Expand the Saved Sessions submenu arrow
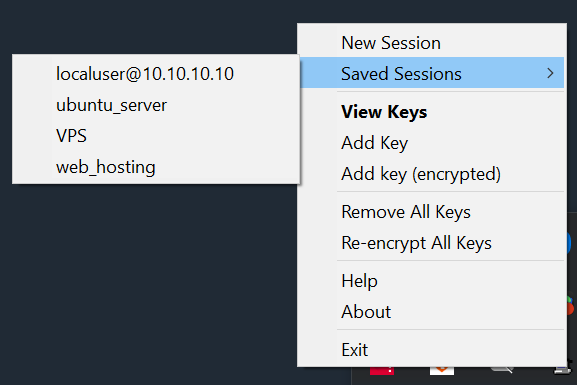The image size is (577, 385). tap(550, 73)
